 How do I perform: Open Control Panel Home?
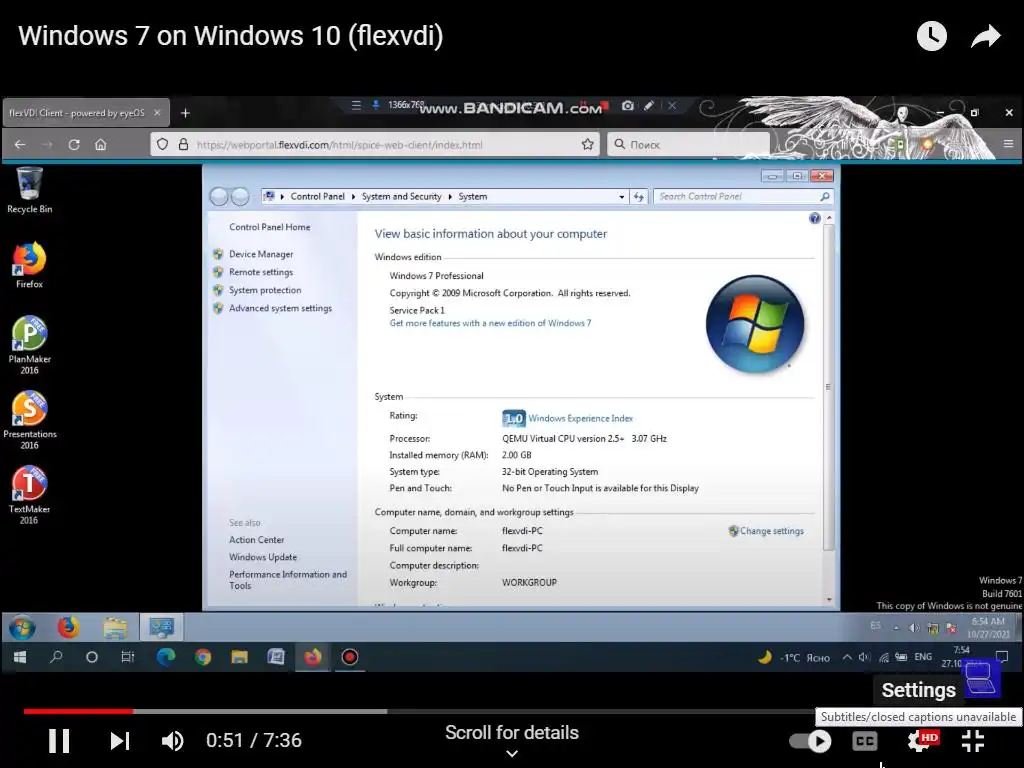pos(270,227)
